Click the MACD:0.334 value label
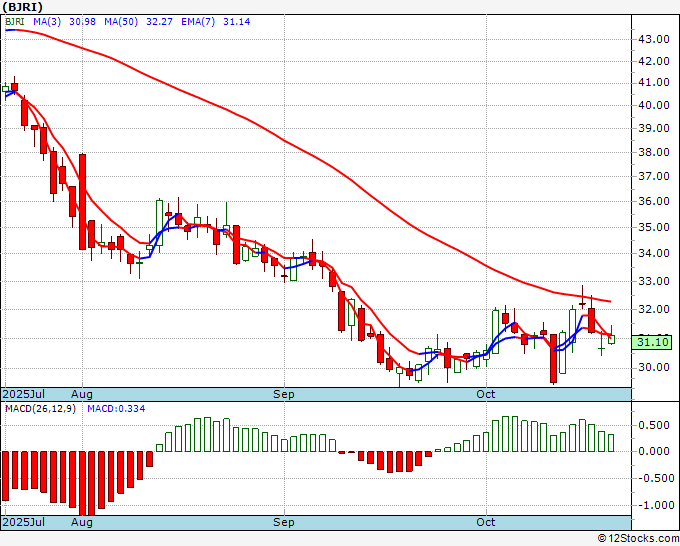This screenshot has width=680, height=546. [116, 409]
